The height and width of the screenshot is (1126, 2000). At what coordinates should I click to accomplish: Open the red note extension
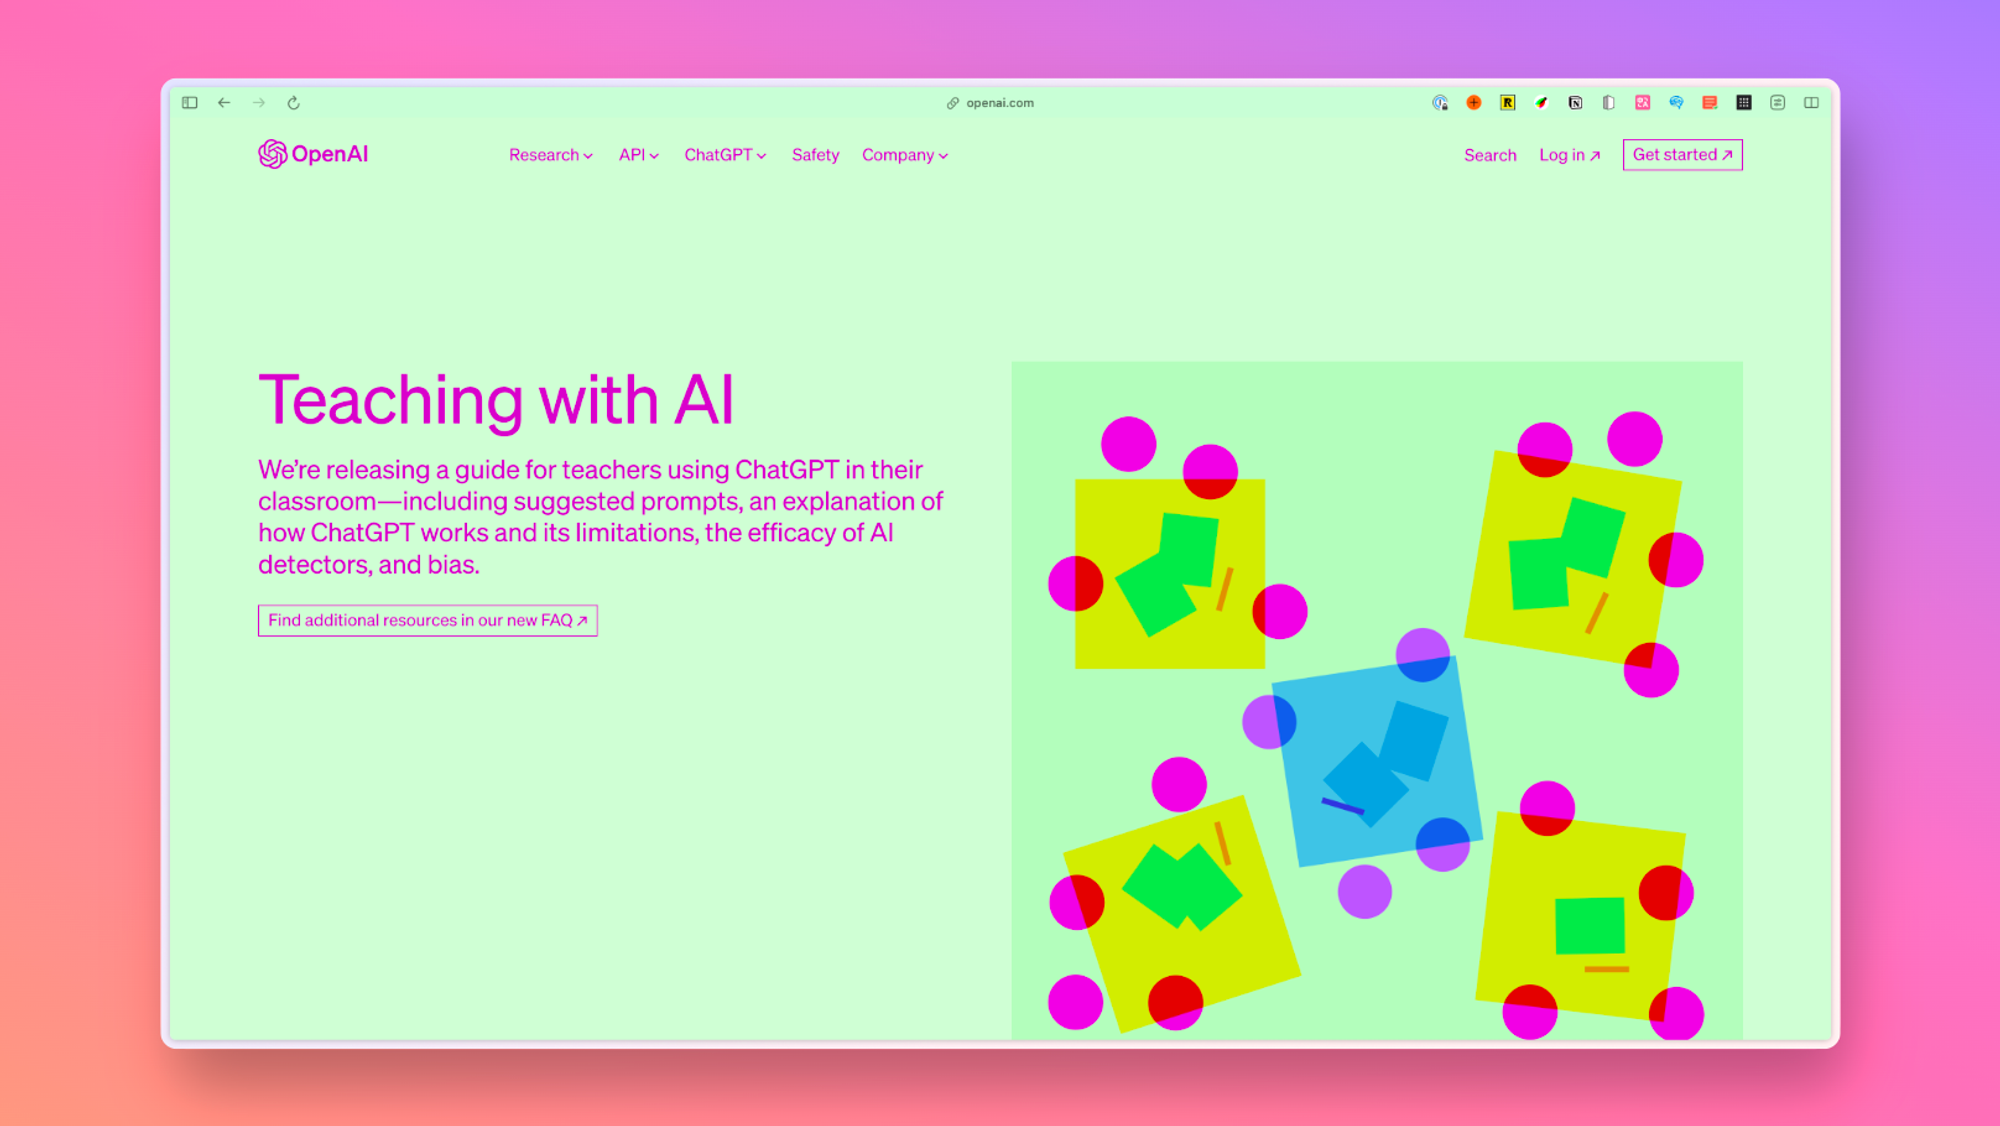[x=1710, y=103]
